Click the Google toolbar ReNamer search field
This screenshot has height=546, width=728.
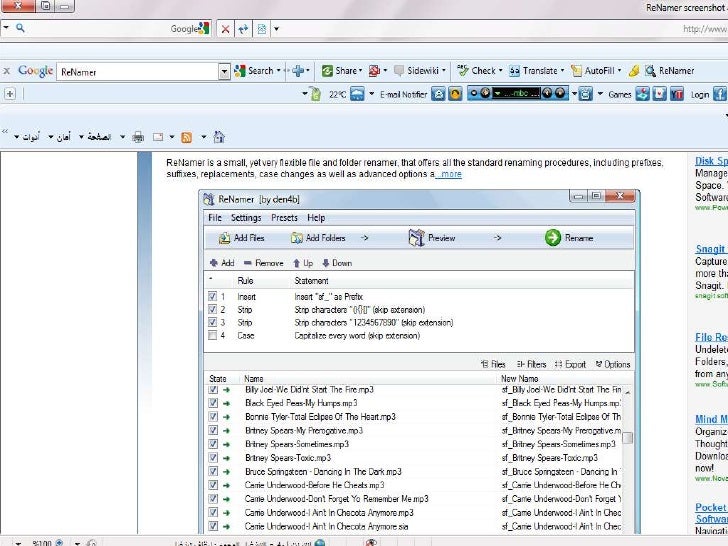tap(138, 72)
